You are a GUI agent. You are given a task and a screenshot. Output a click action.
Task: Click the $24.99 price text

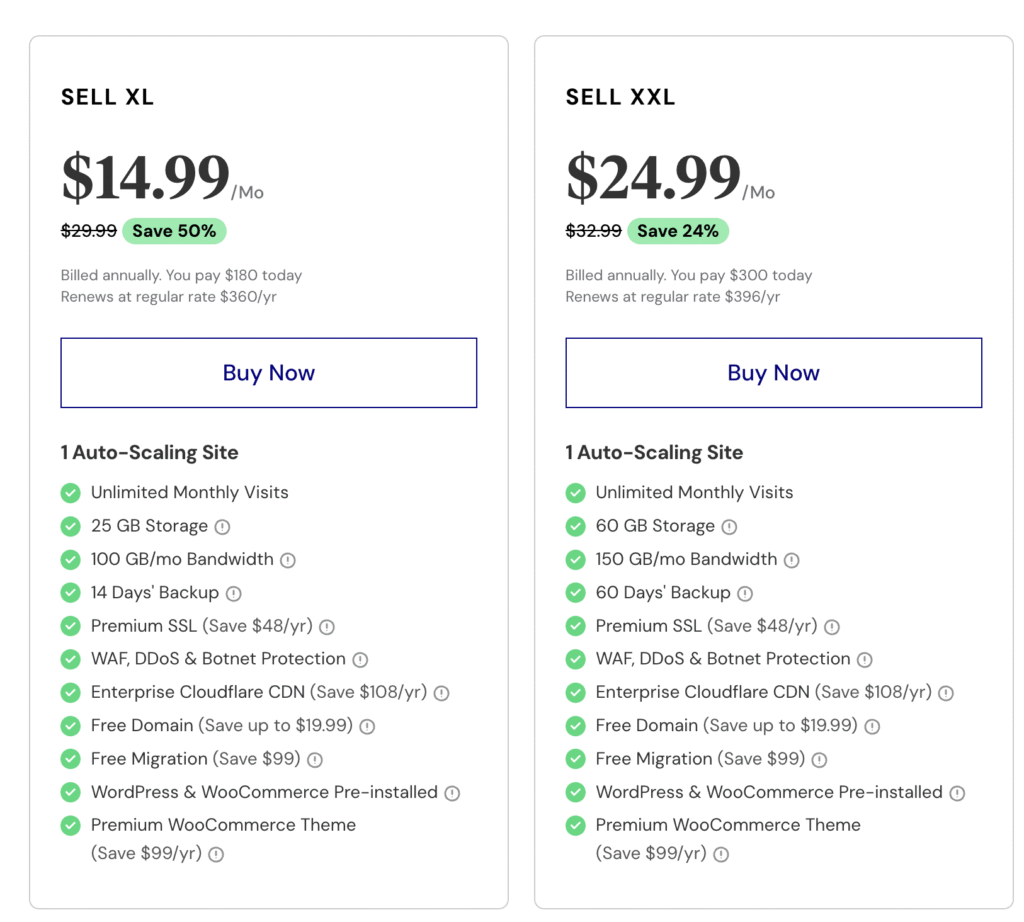pyautogui.click(x=653, y=177)
